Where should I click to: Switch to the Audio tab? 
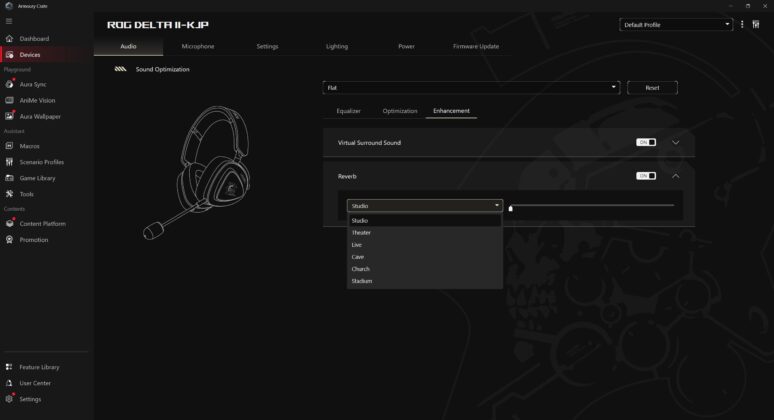point(128,46)
